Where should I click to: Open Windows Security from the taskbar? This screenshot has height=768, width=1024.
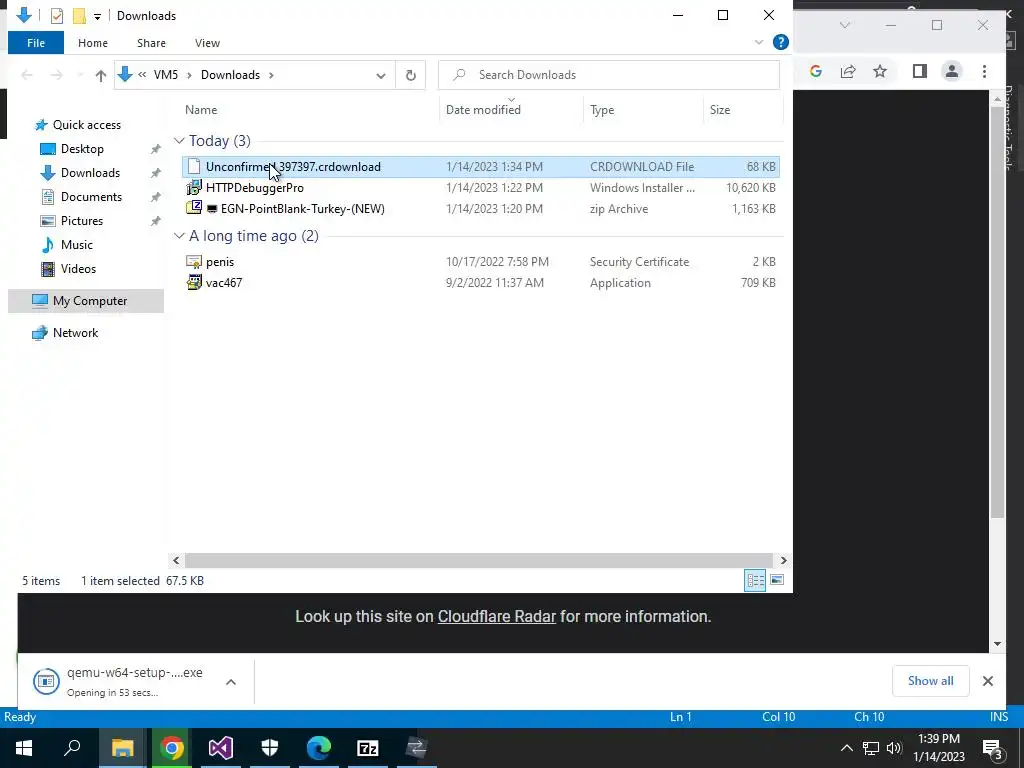270,748
